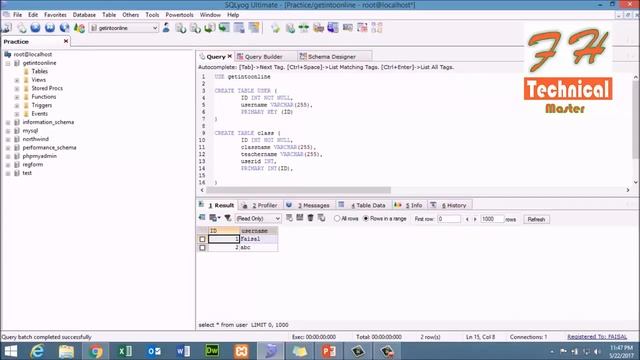
Task: Click the username column header
Action: click(258, 231)
